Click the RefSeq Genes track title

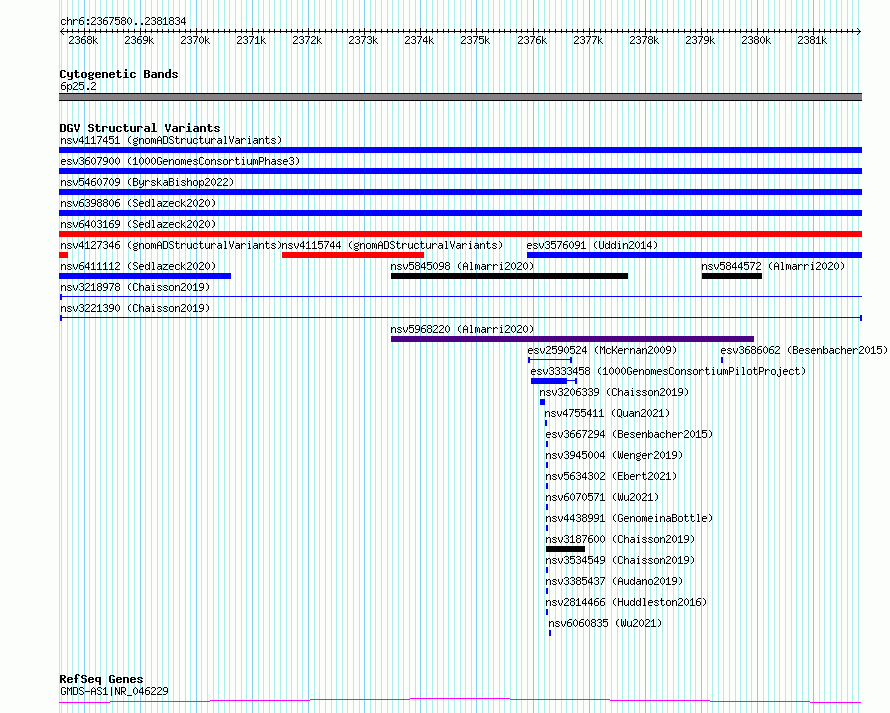point(101,680)
